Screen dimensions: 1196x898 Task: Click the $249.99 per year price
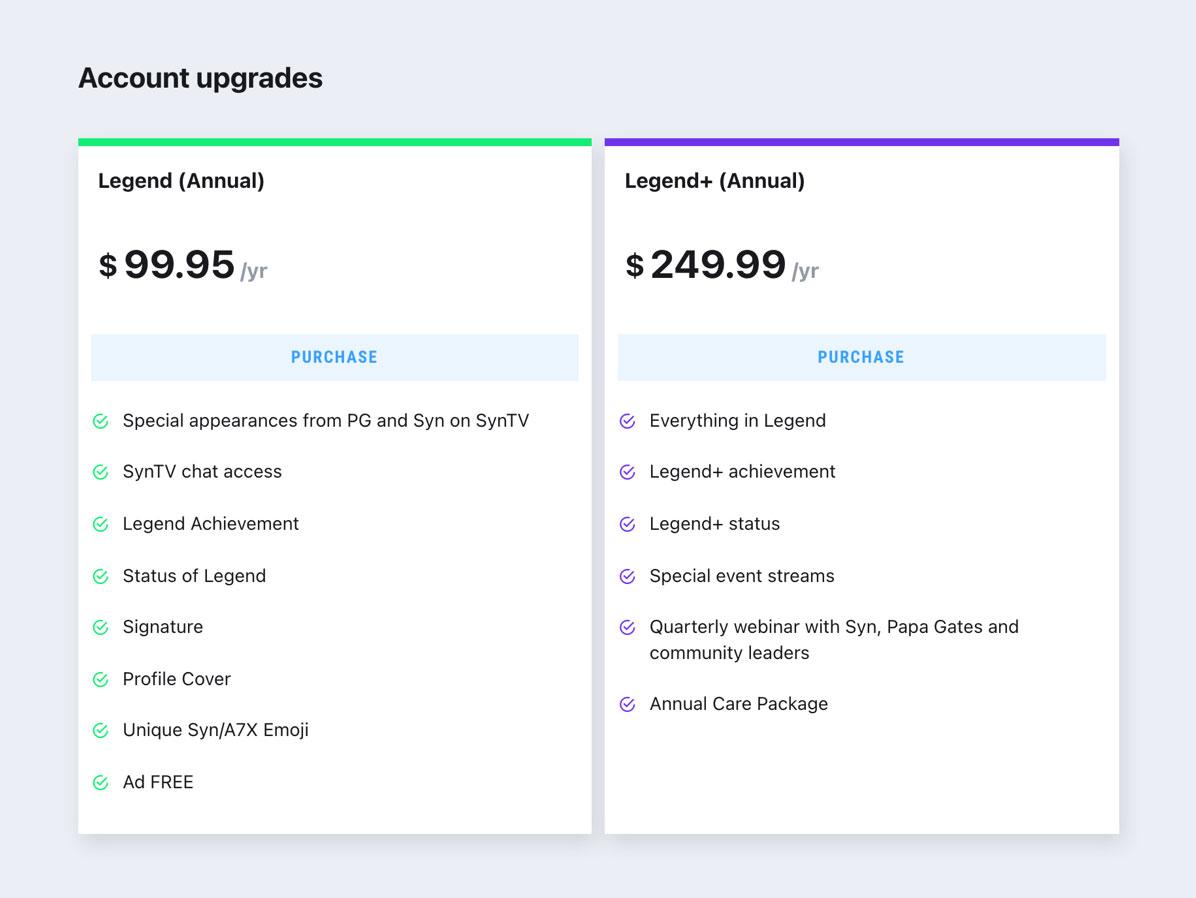[x=721, y=265]
